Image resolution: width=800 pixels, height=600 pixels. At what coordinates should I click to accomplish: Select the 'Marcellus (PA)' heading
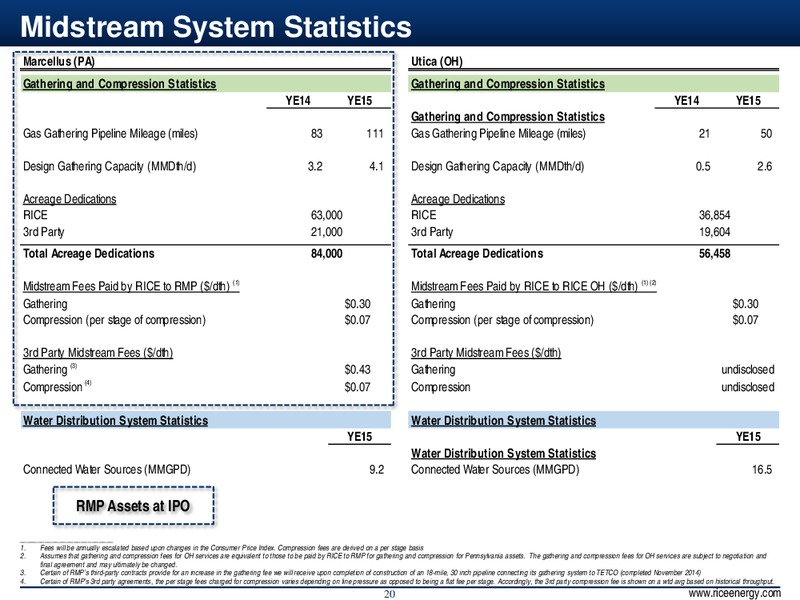coord(59,62)
